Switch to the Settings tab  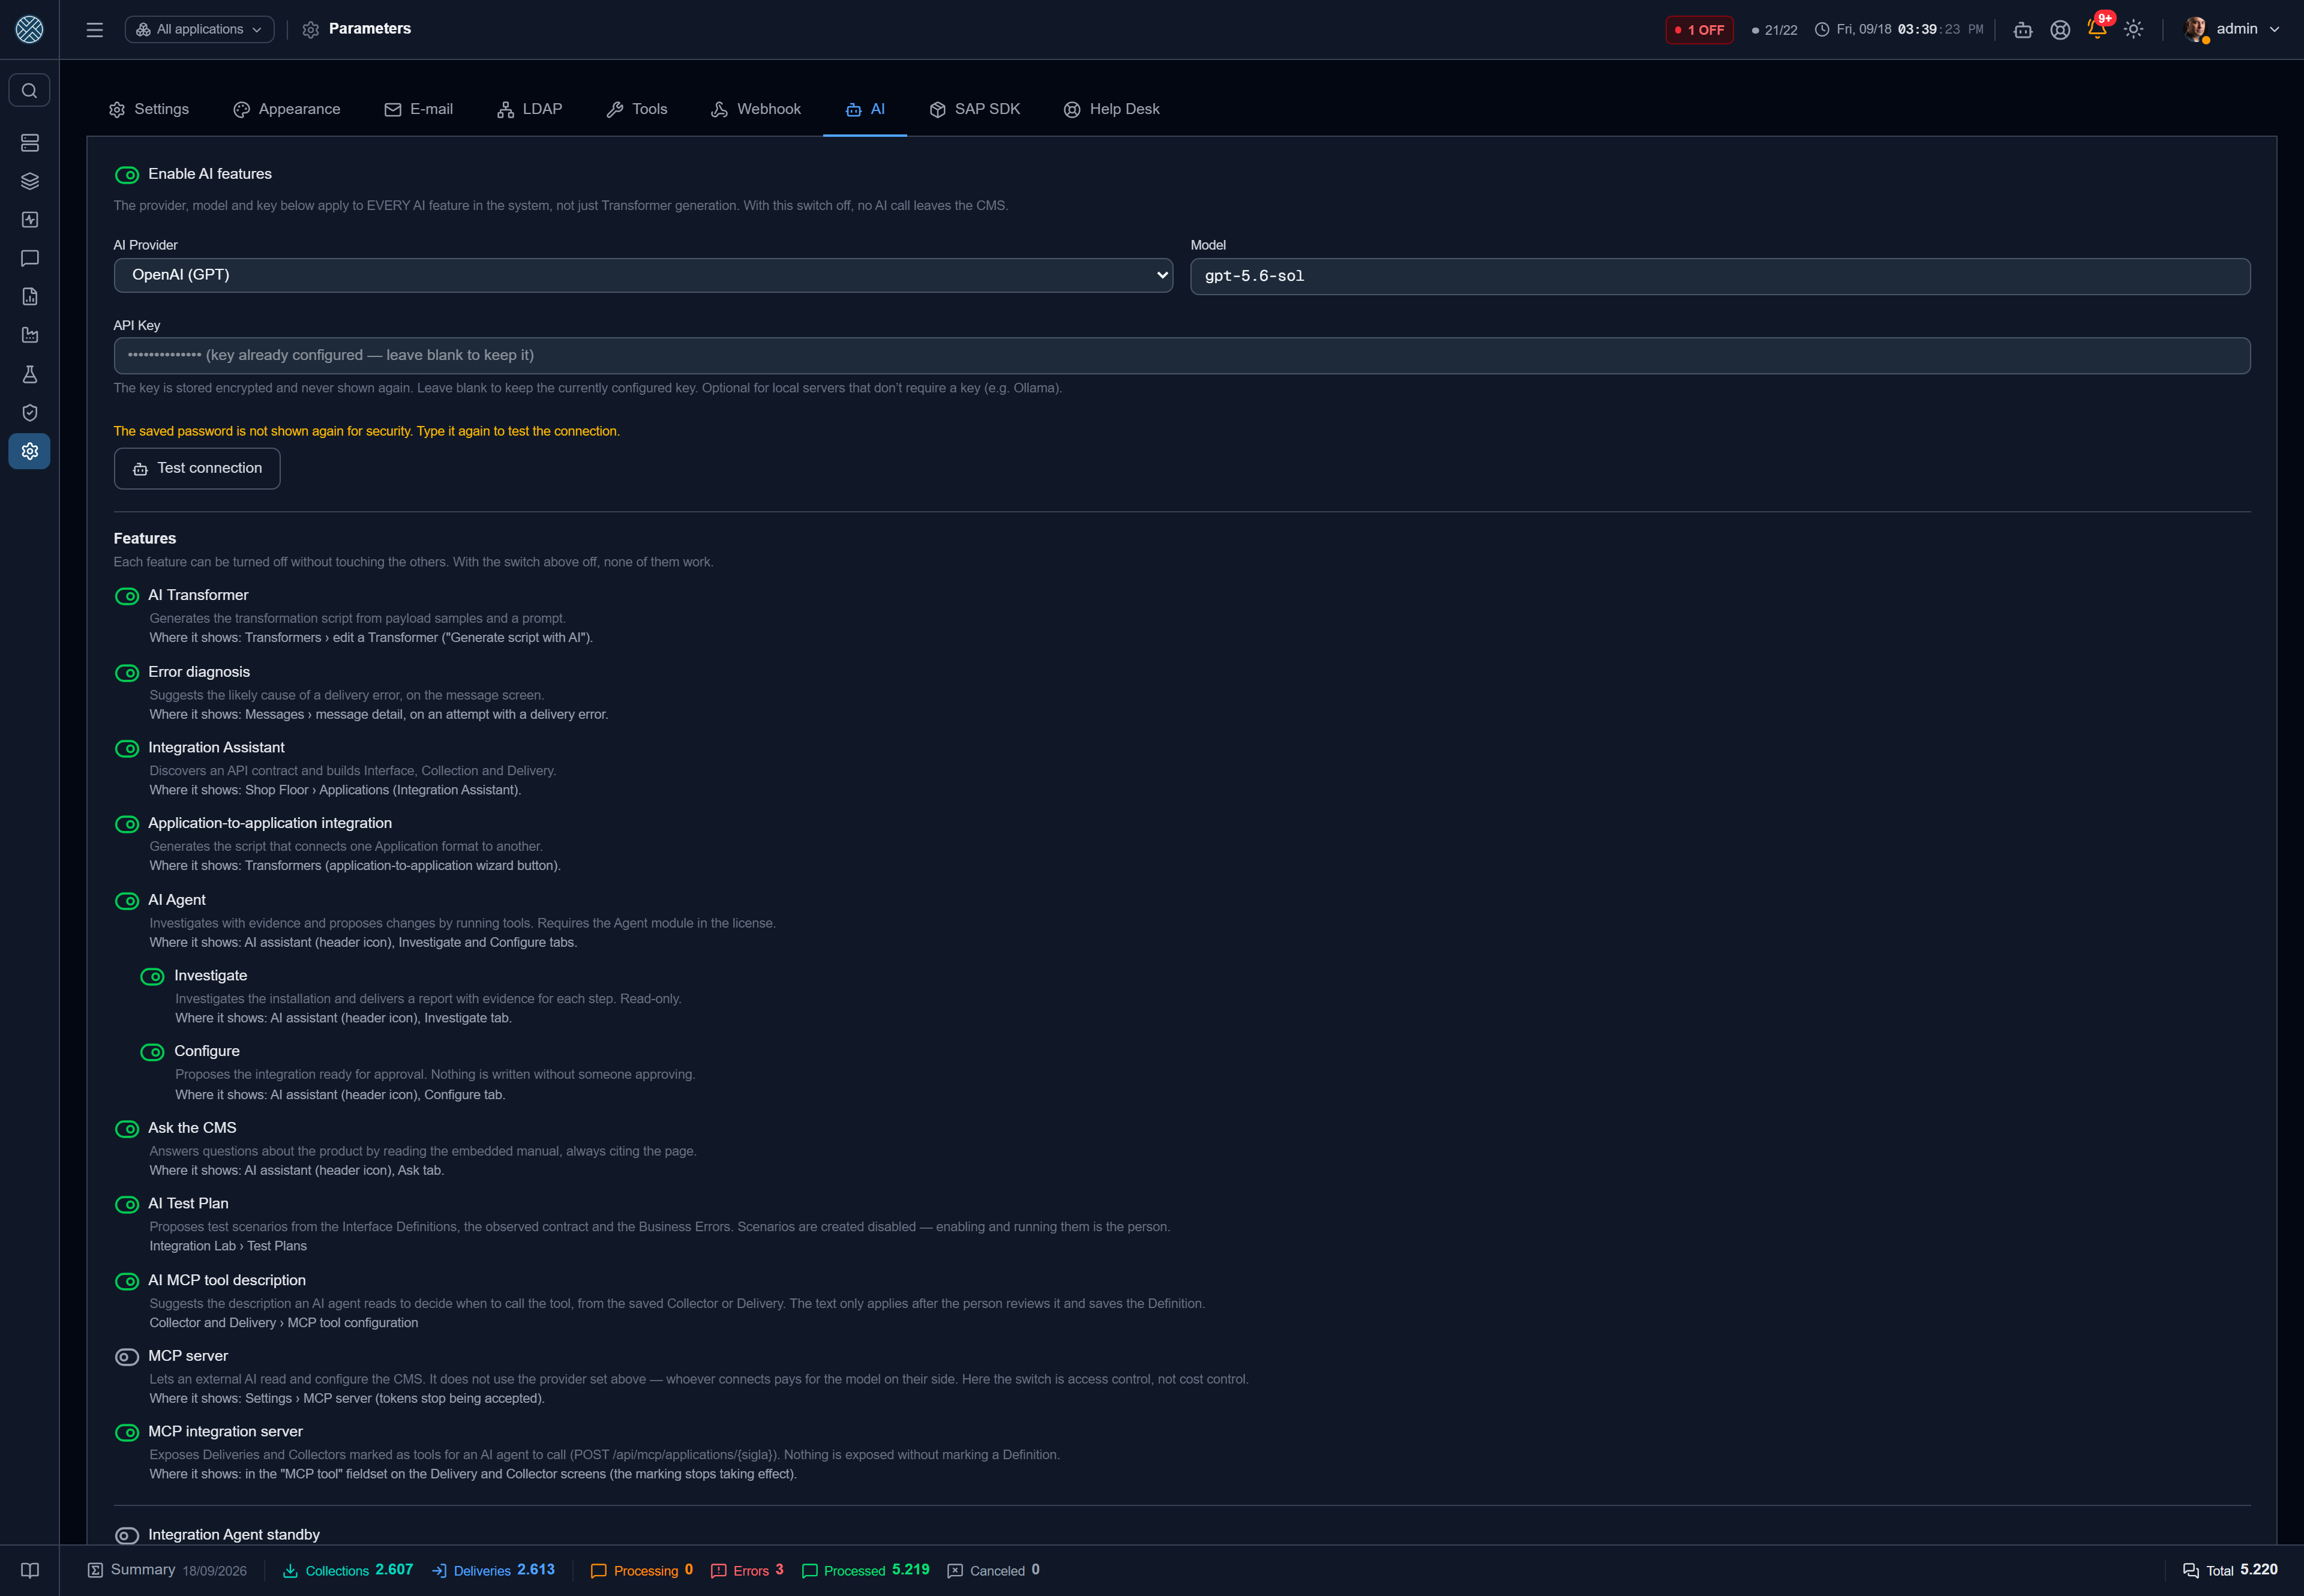149,109
